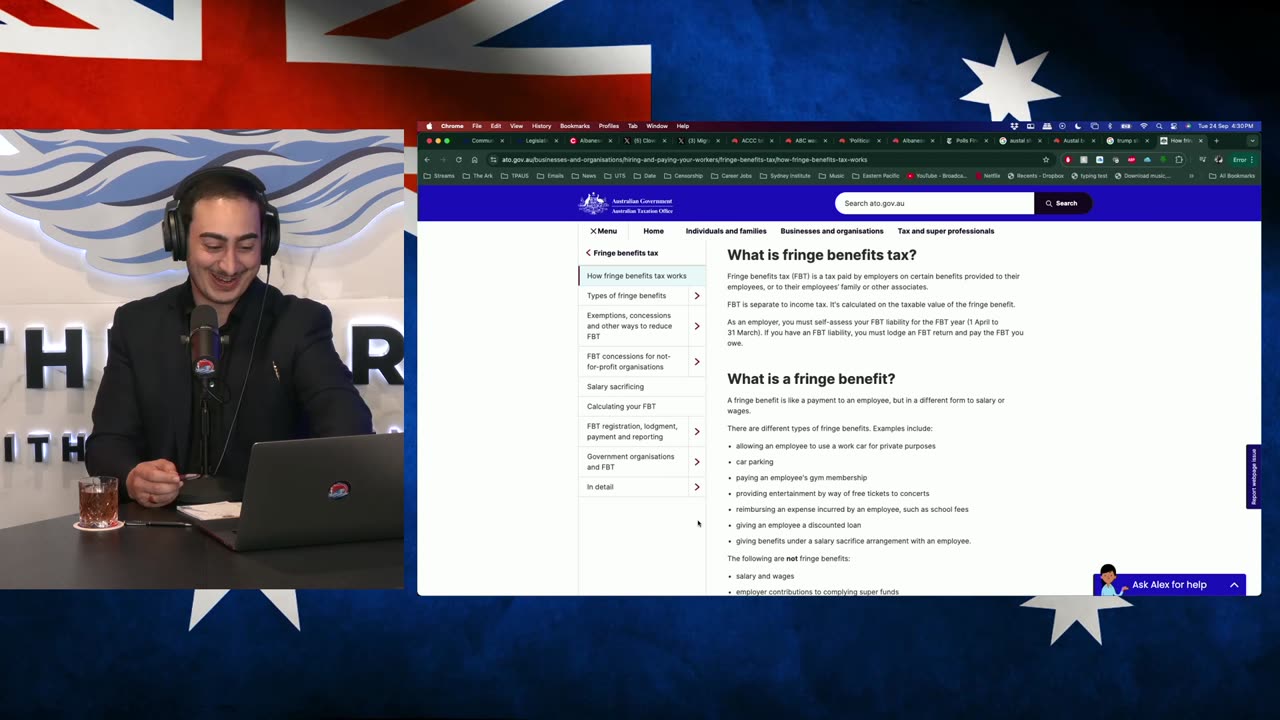Open a new tab with plus icon
The height and width of the screenshot is (720, 1280).
tap(1216, 141)
